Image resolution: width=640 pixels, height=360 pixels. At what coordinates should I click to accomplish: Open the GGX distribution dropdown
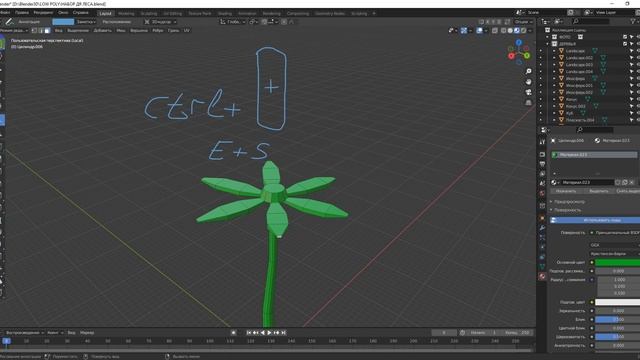pos(615,245)
